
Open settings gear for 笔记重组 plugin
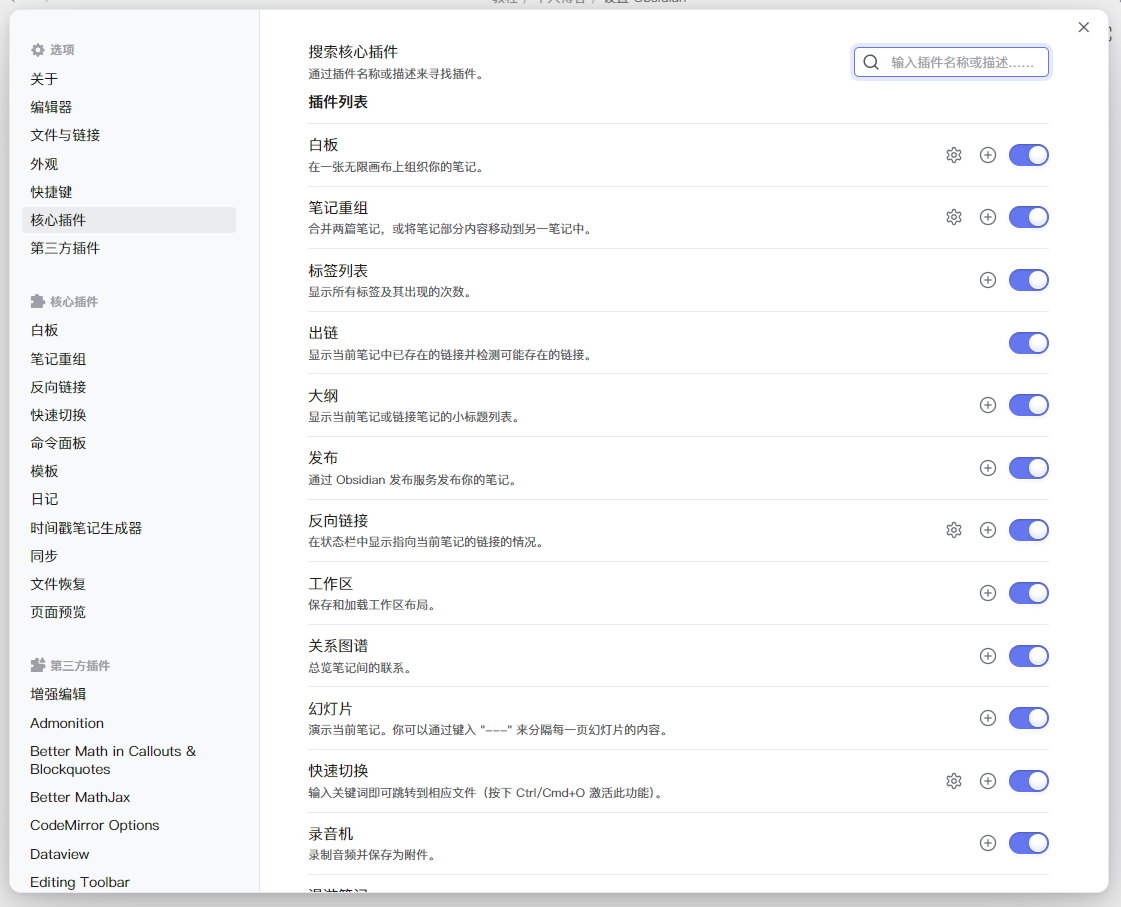953,217
